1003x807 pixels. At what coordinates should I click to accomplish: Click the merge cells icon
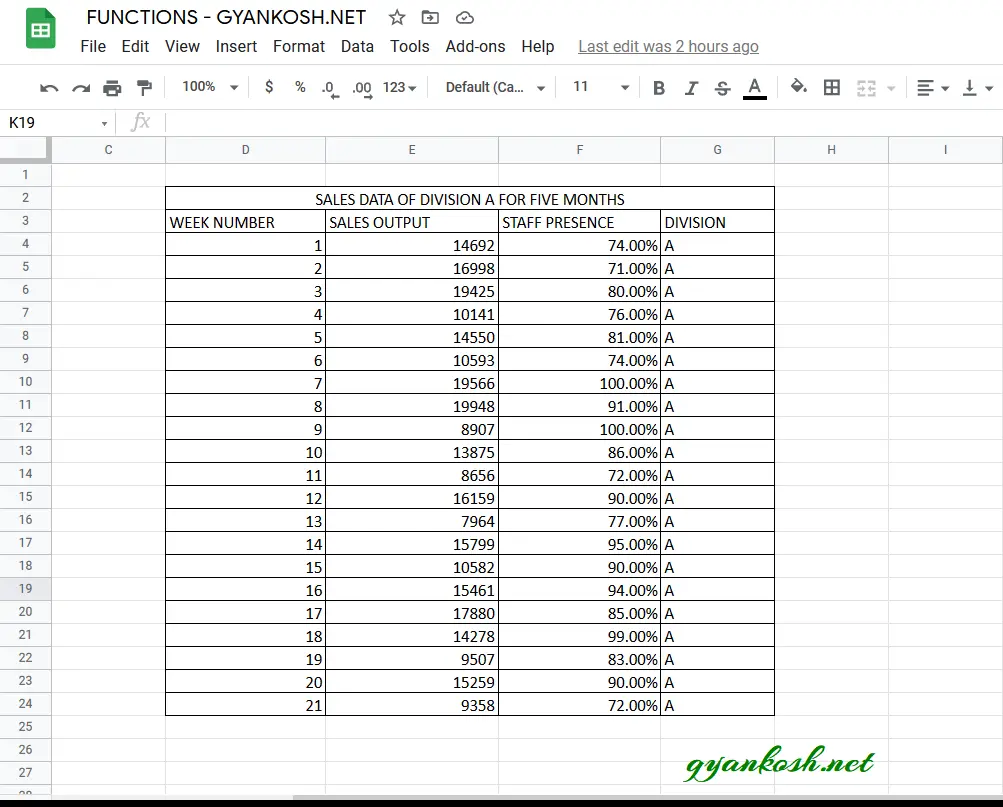866,88
